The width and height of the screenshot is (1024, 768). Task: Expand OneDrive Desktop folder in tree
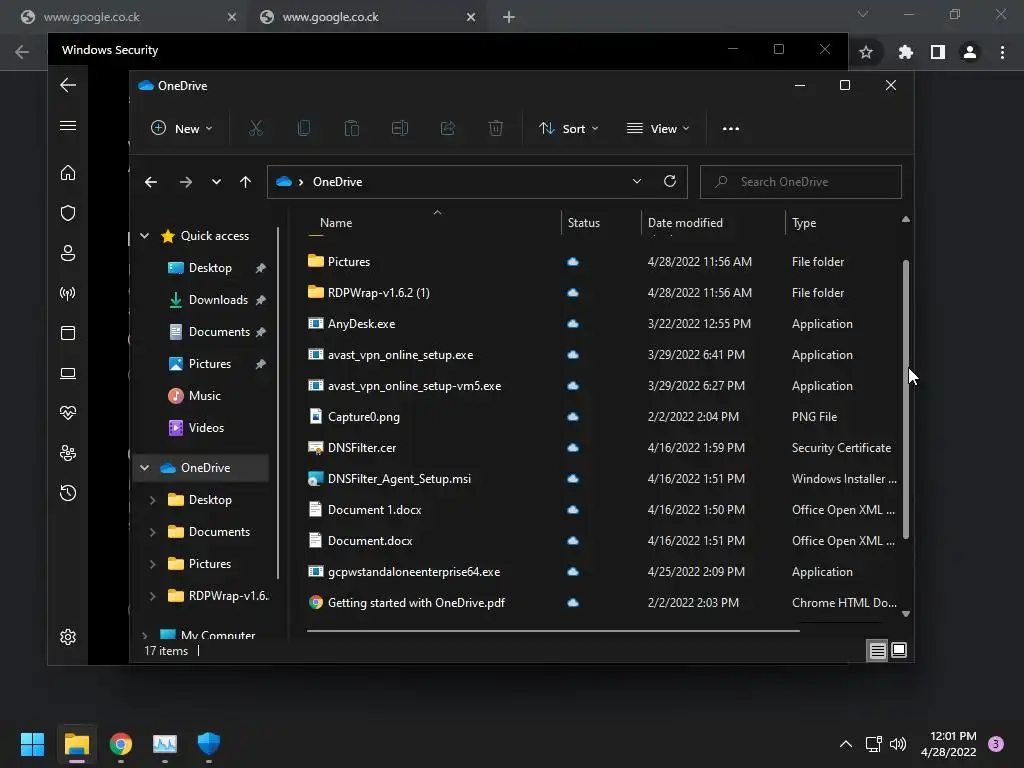click(x=152, y=500)
